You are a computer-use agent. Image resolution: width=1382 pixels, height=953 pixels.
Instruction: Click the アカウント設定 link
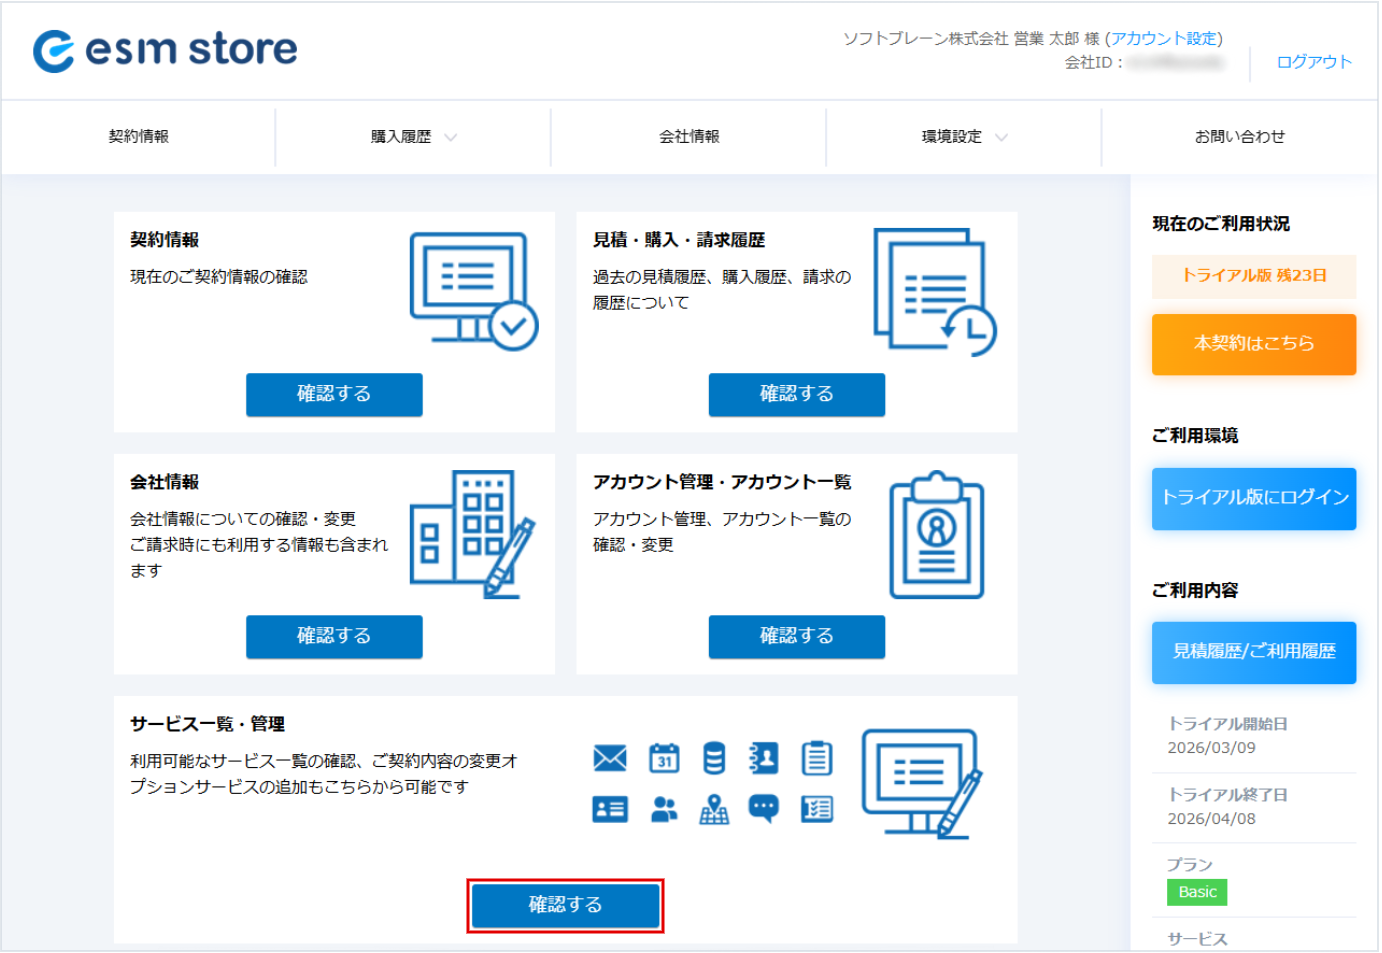pyautogui.click(x=1164, y=38)
